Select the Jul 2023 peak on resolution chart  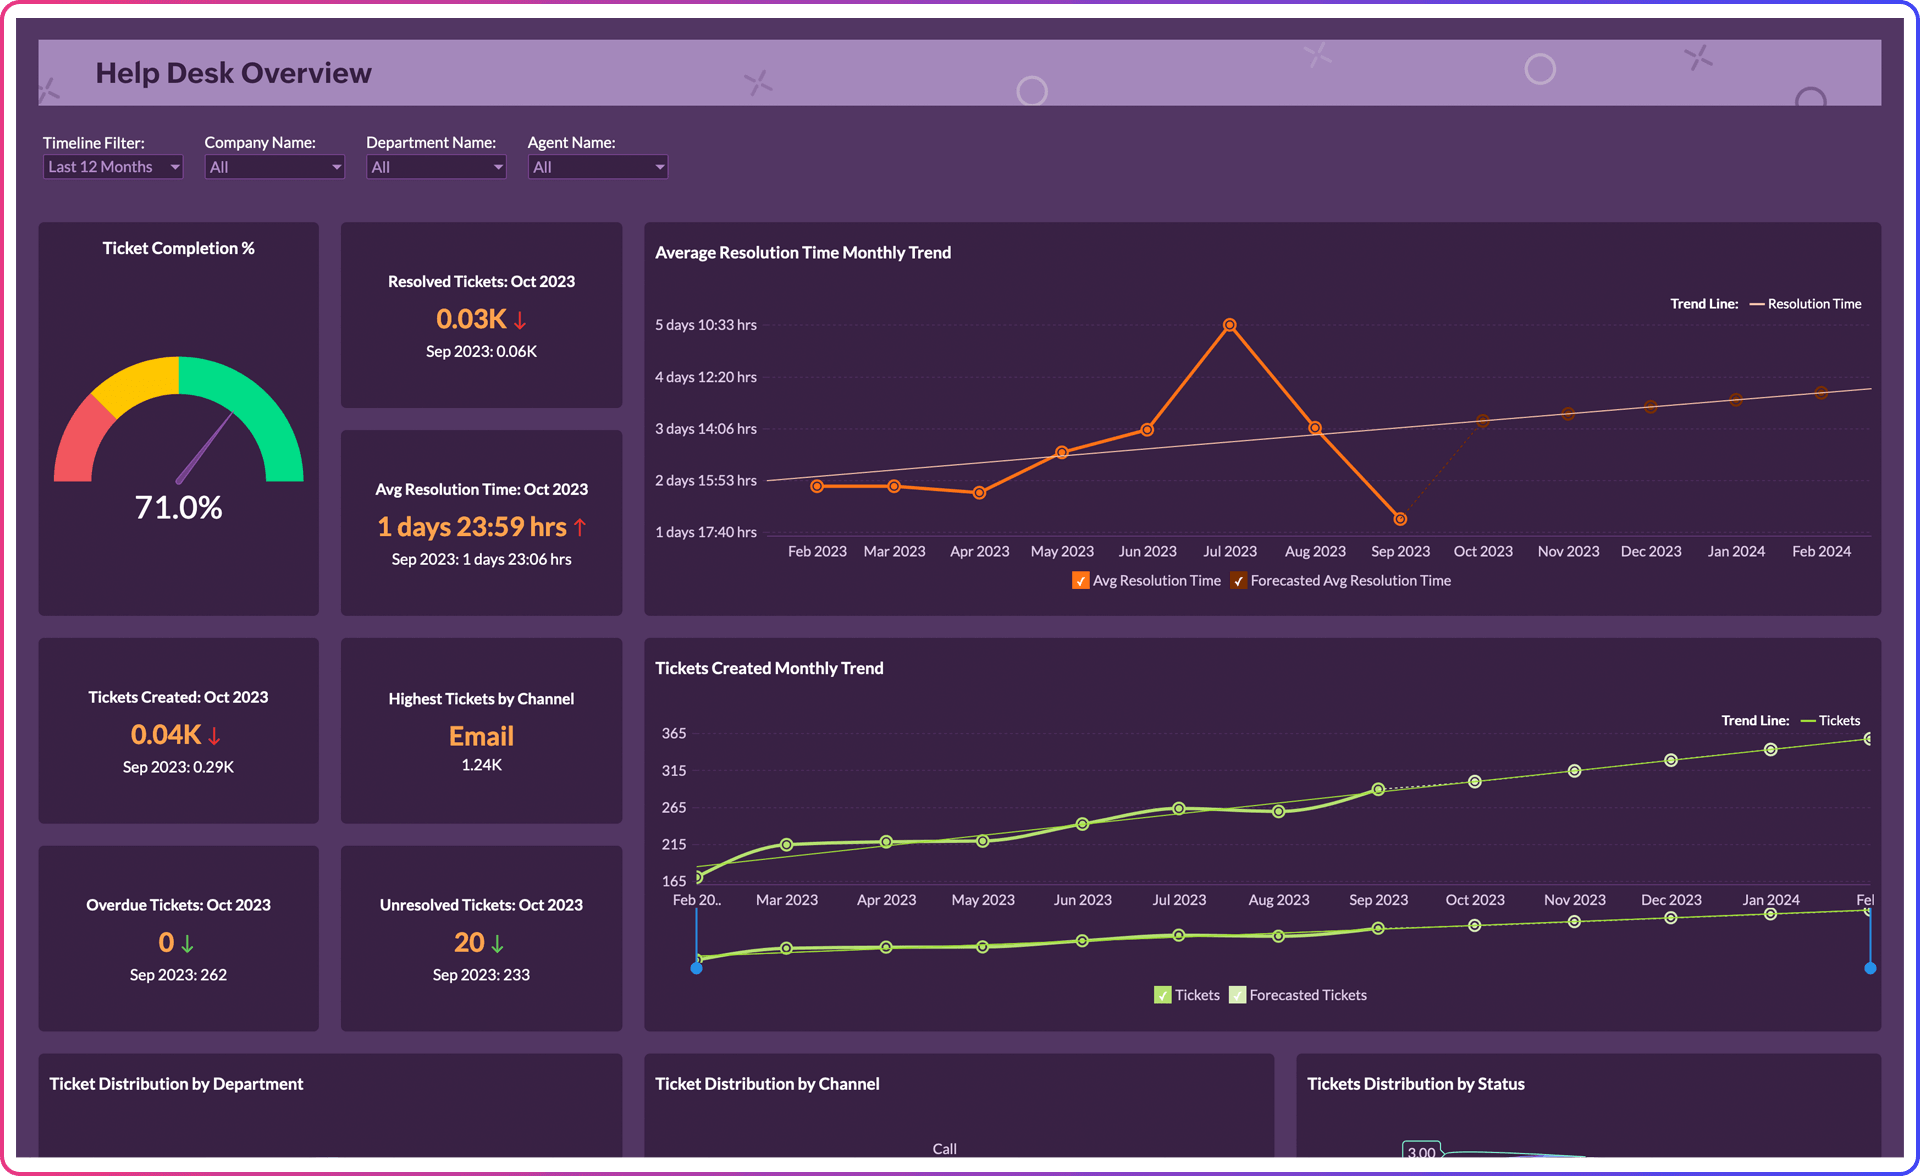pyautogui.click(x=1230, y=324)
